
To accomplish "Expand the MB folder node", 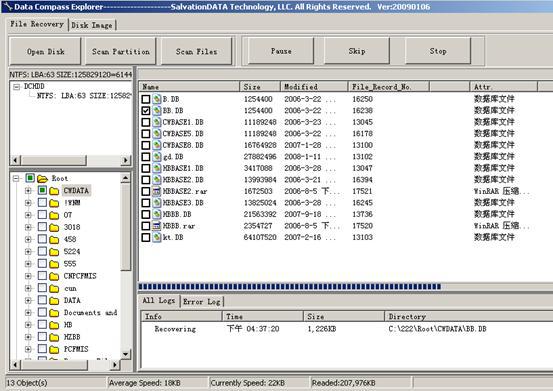I will tap(28, 325).
